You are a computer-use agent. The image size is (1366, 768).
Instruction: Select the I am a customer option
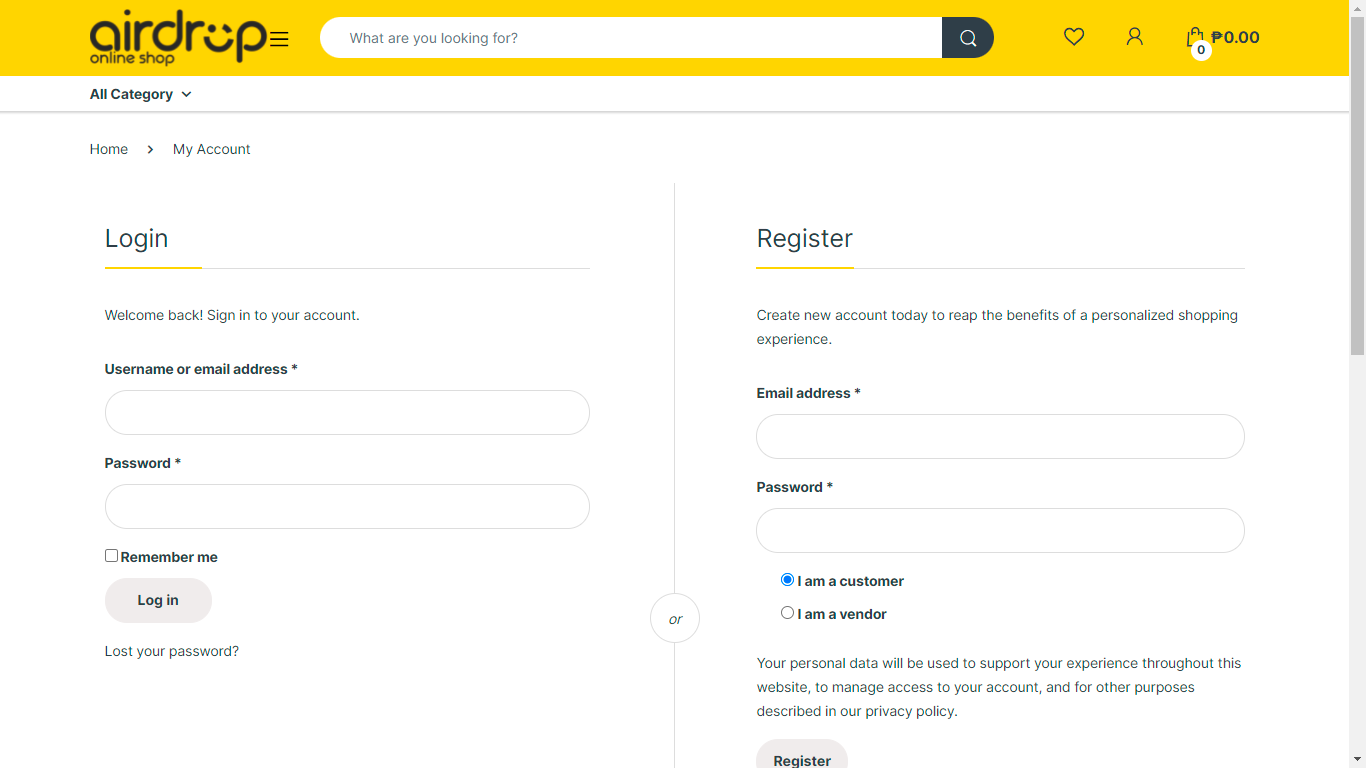coord(788,580)
